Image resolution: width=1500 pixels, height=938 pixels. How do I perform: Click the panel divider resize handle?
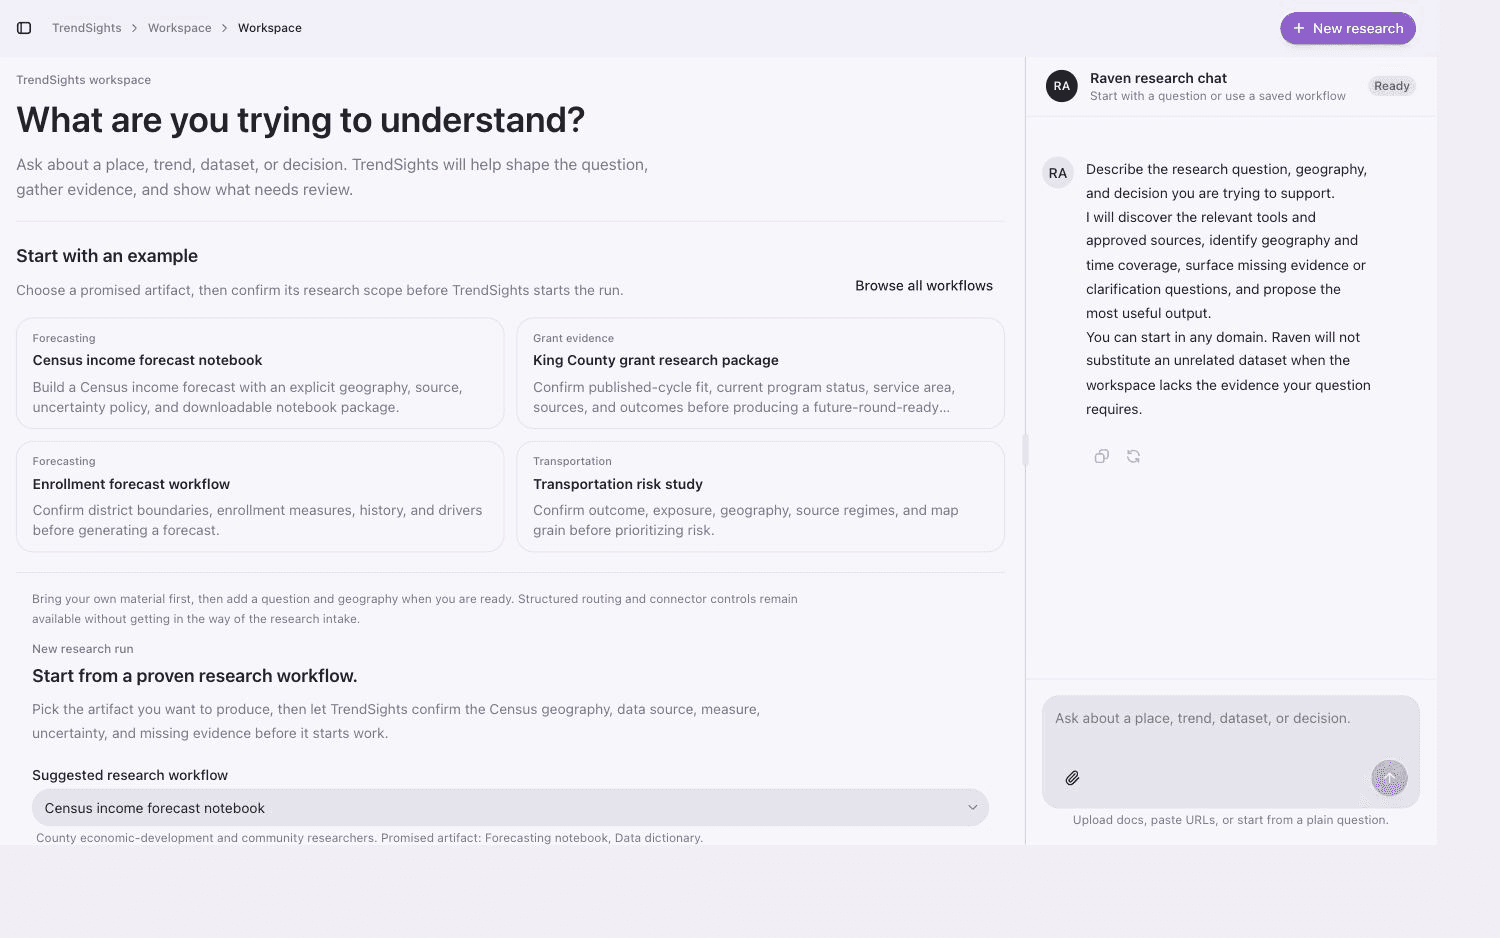[1025, 450]
